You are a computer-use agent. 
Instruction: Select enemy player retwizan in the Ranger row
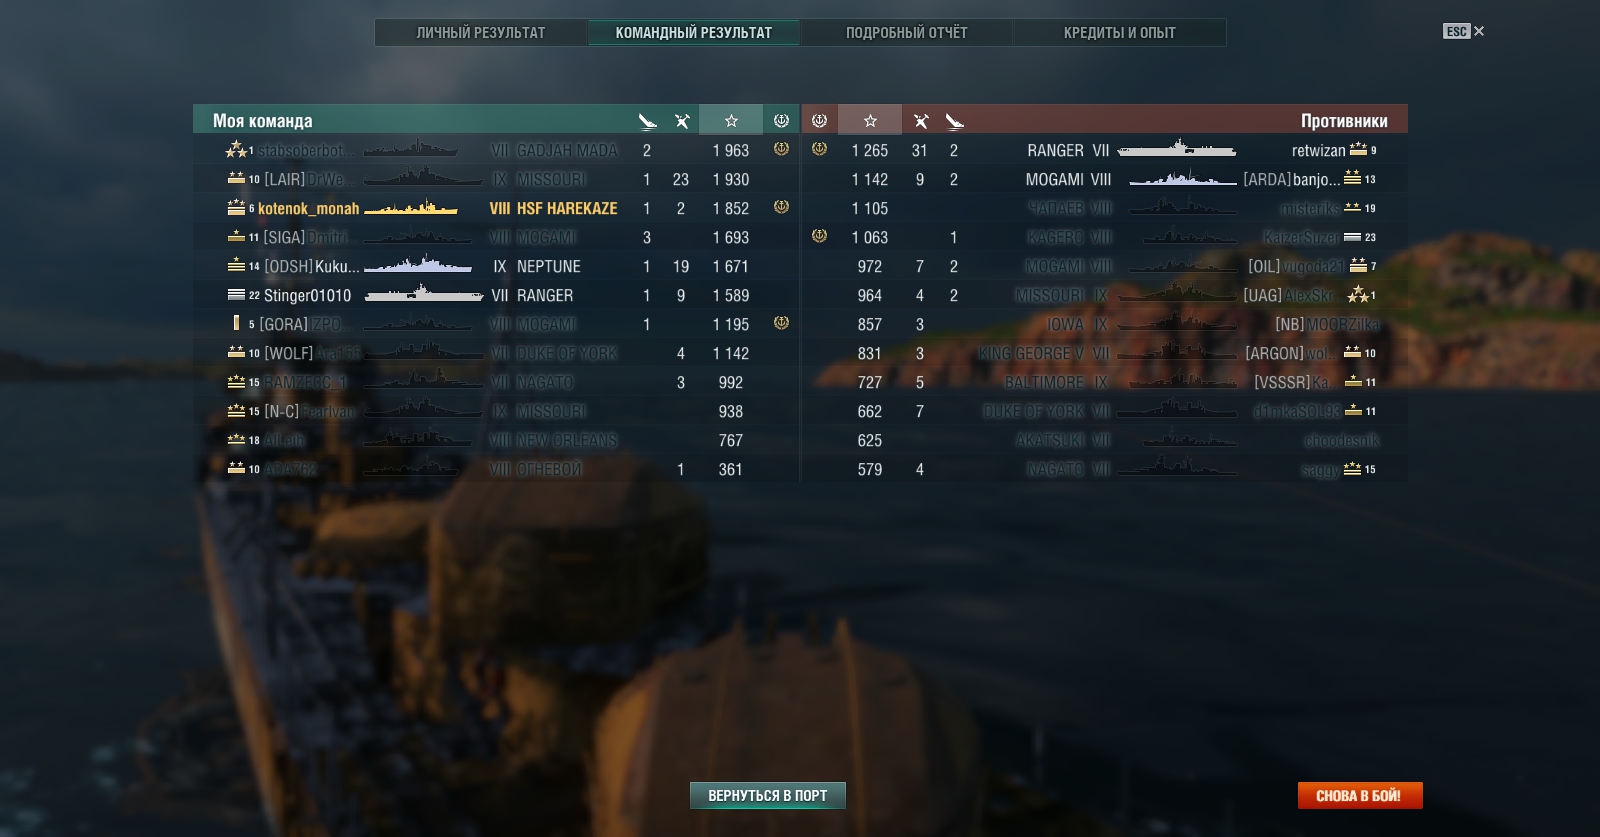tap(1318, 151)
